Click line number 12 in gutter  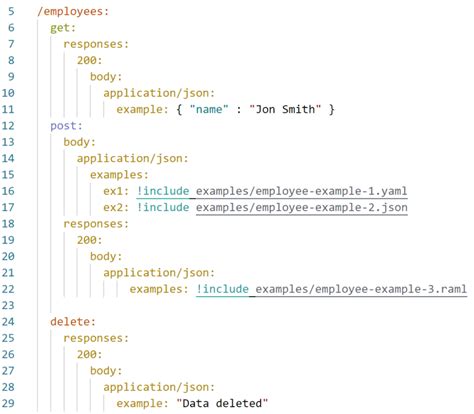pyautogui.click(x=8, y=126)
